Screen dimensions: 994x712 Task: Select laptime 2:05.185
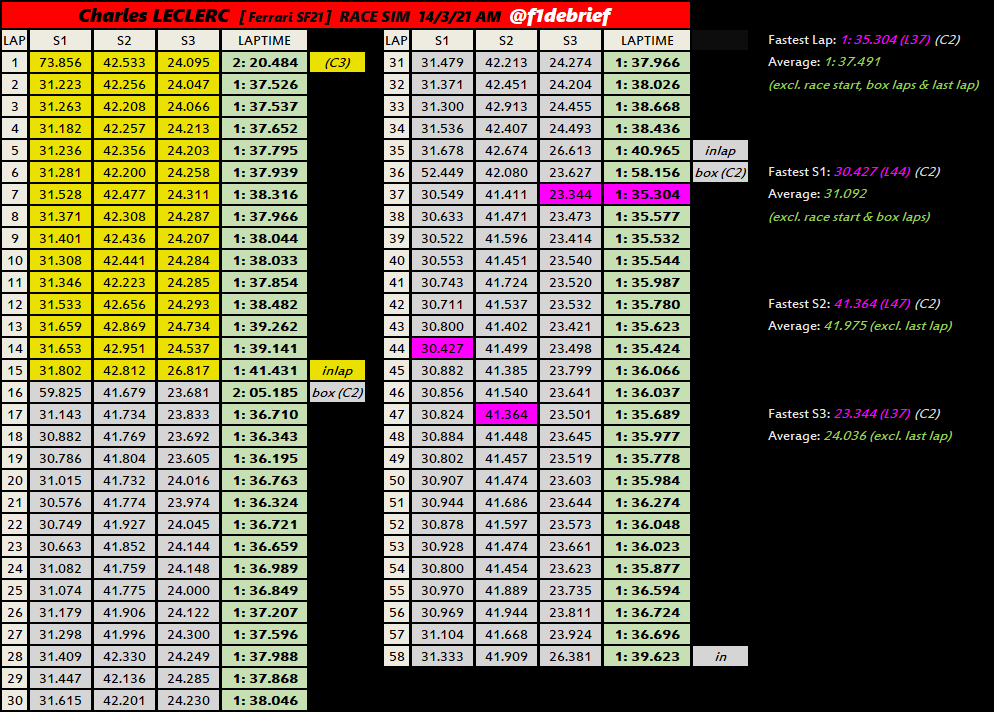tap(264, 392)
